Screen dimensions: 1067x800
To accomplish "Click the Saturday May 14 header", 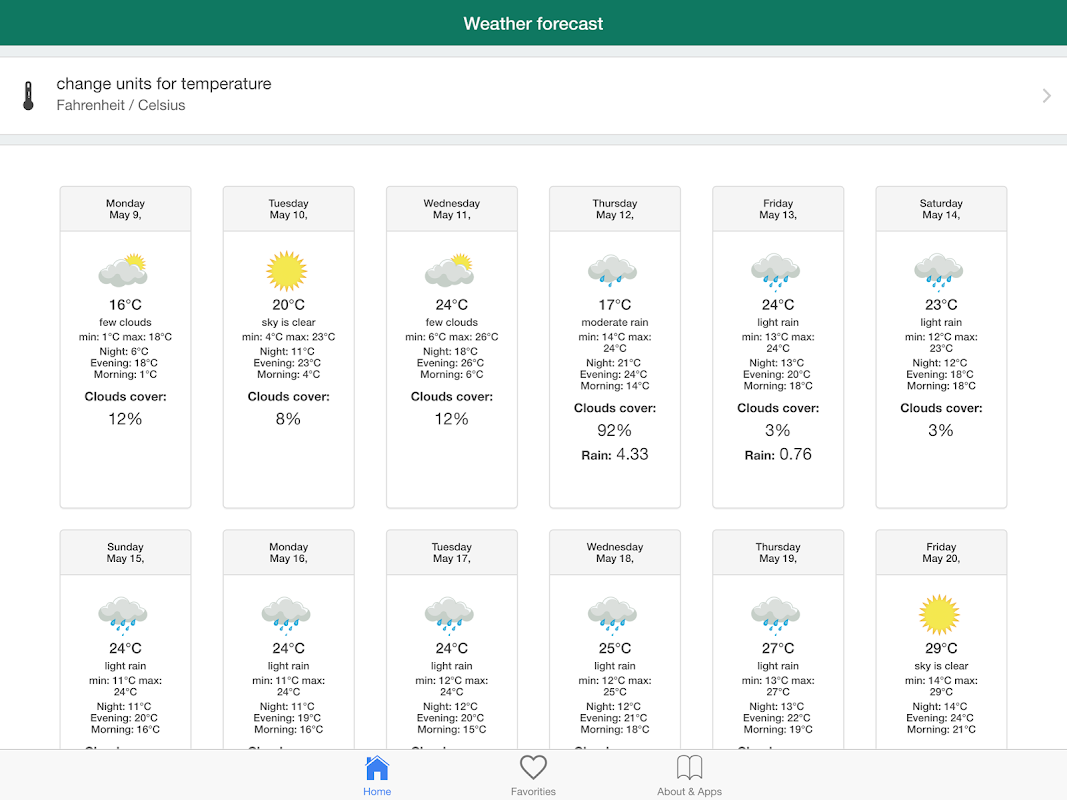I will tap(941, 209).
